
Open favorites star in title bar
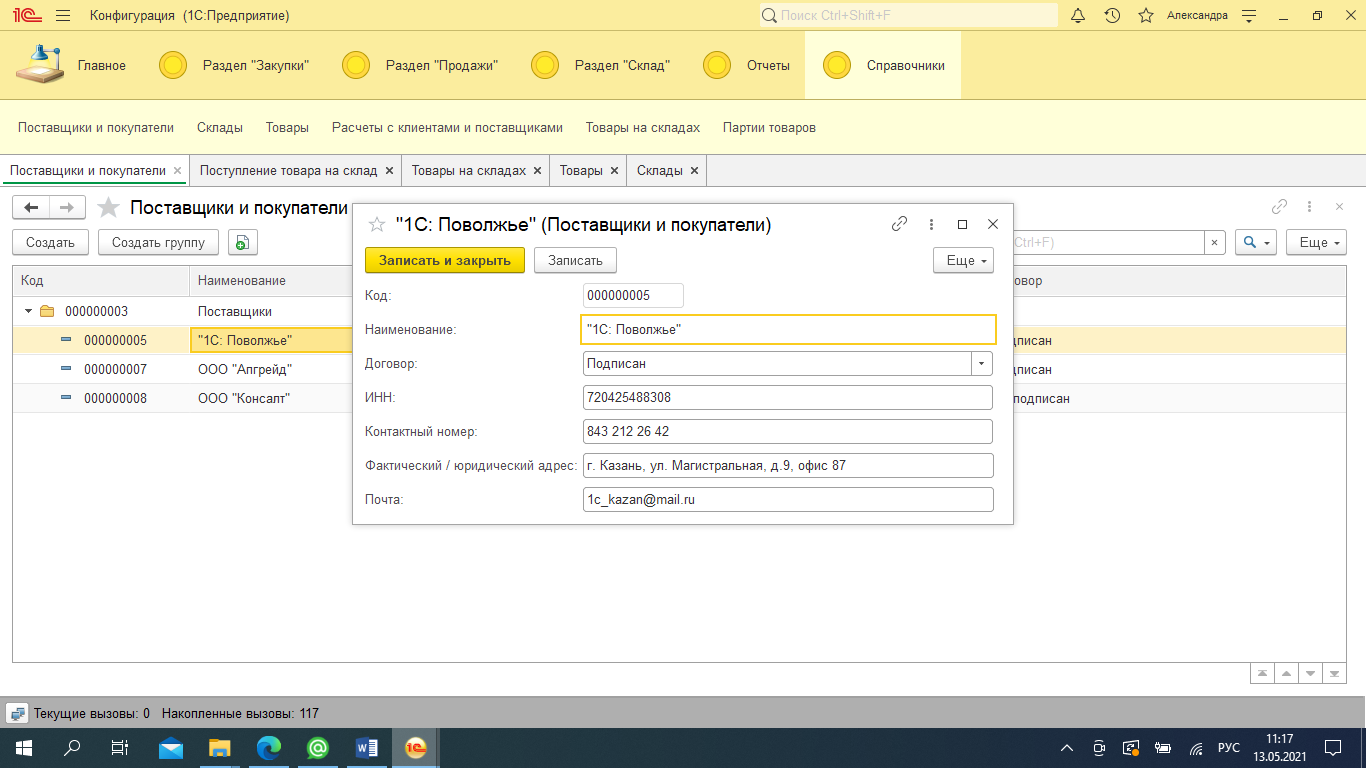coord(1146,15)
